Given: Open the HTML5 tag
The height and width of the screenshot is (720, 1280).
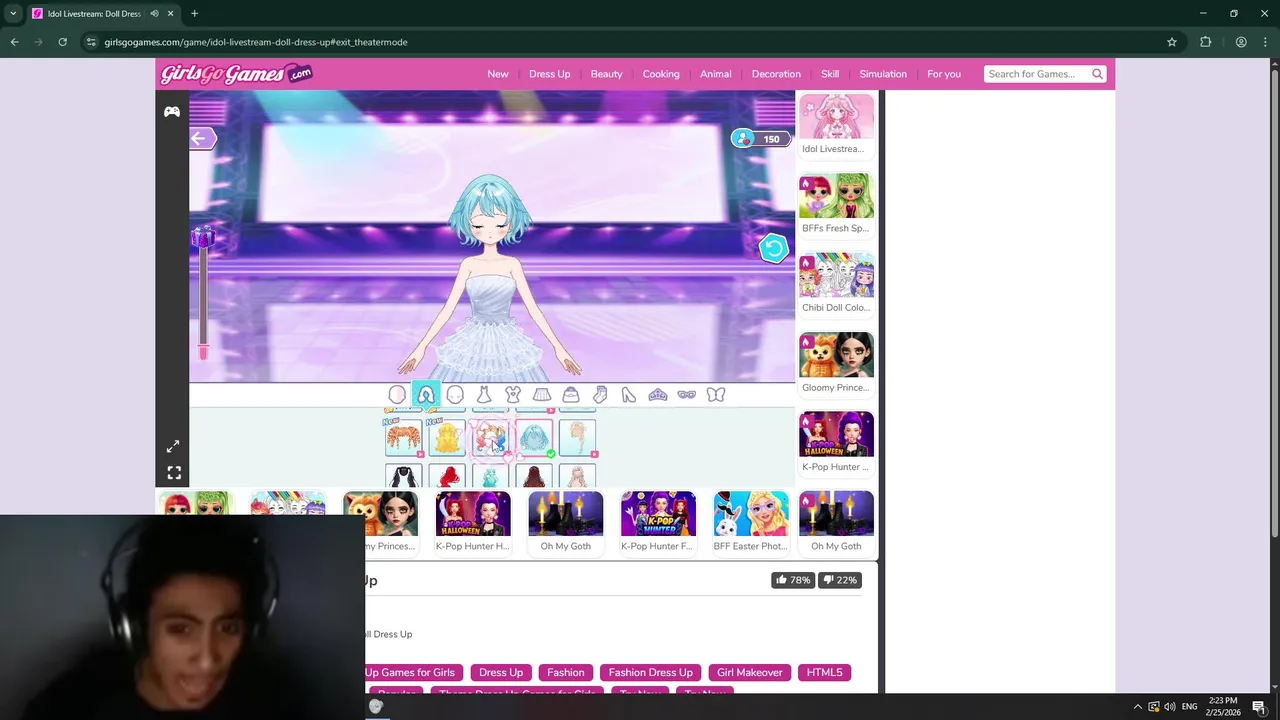Looking at the screenshot, I should pyautogui.click(x=825, y=673).
